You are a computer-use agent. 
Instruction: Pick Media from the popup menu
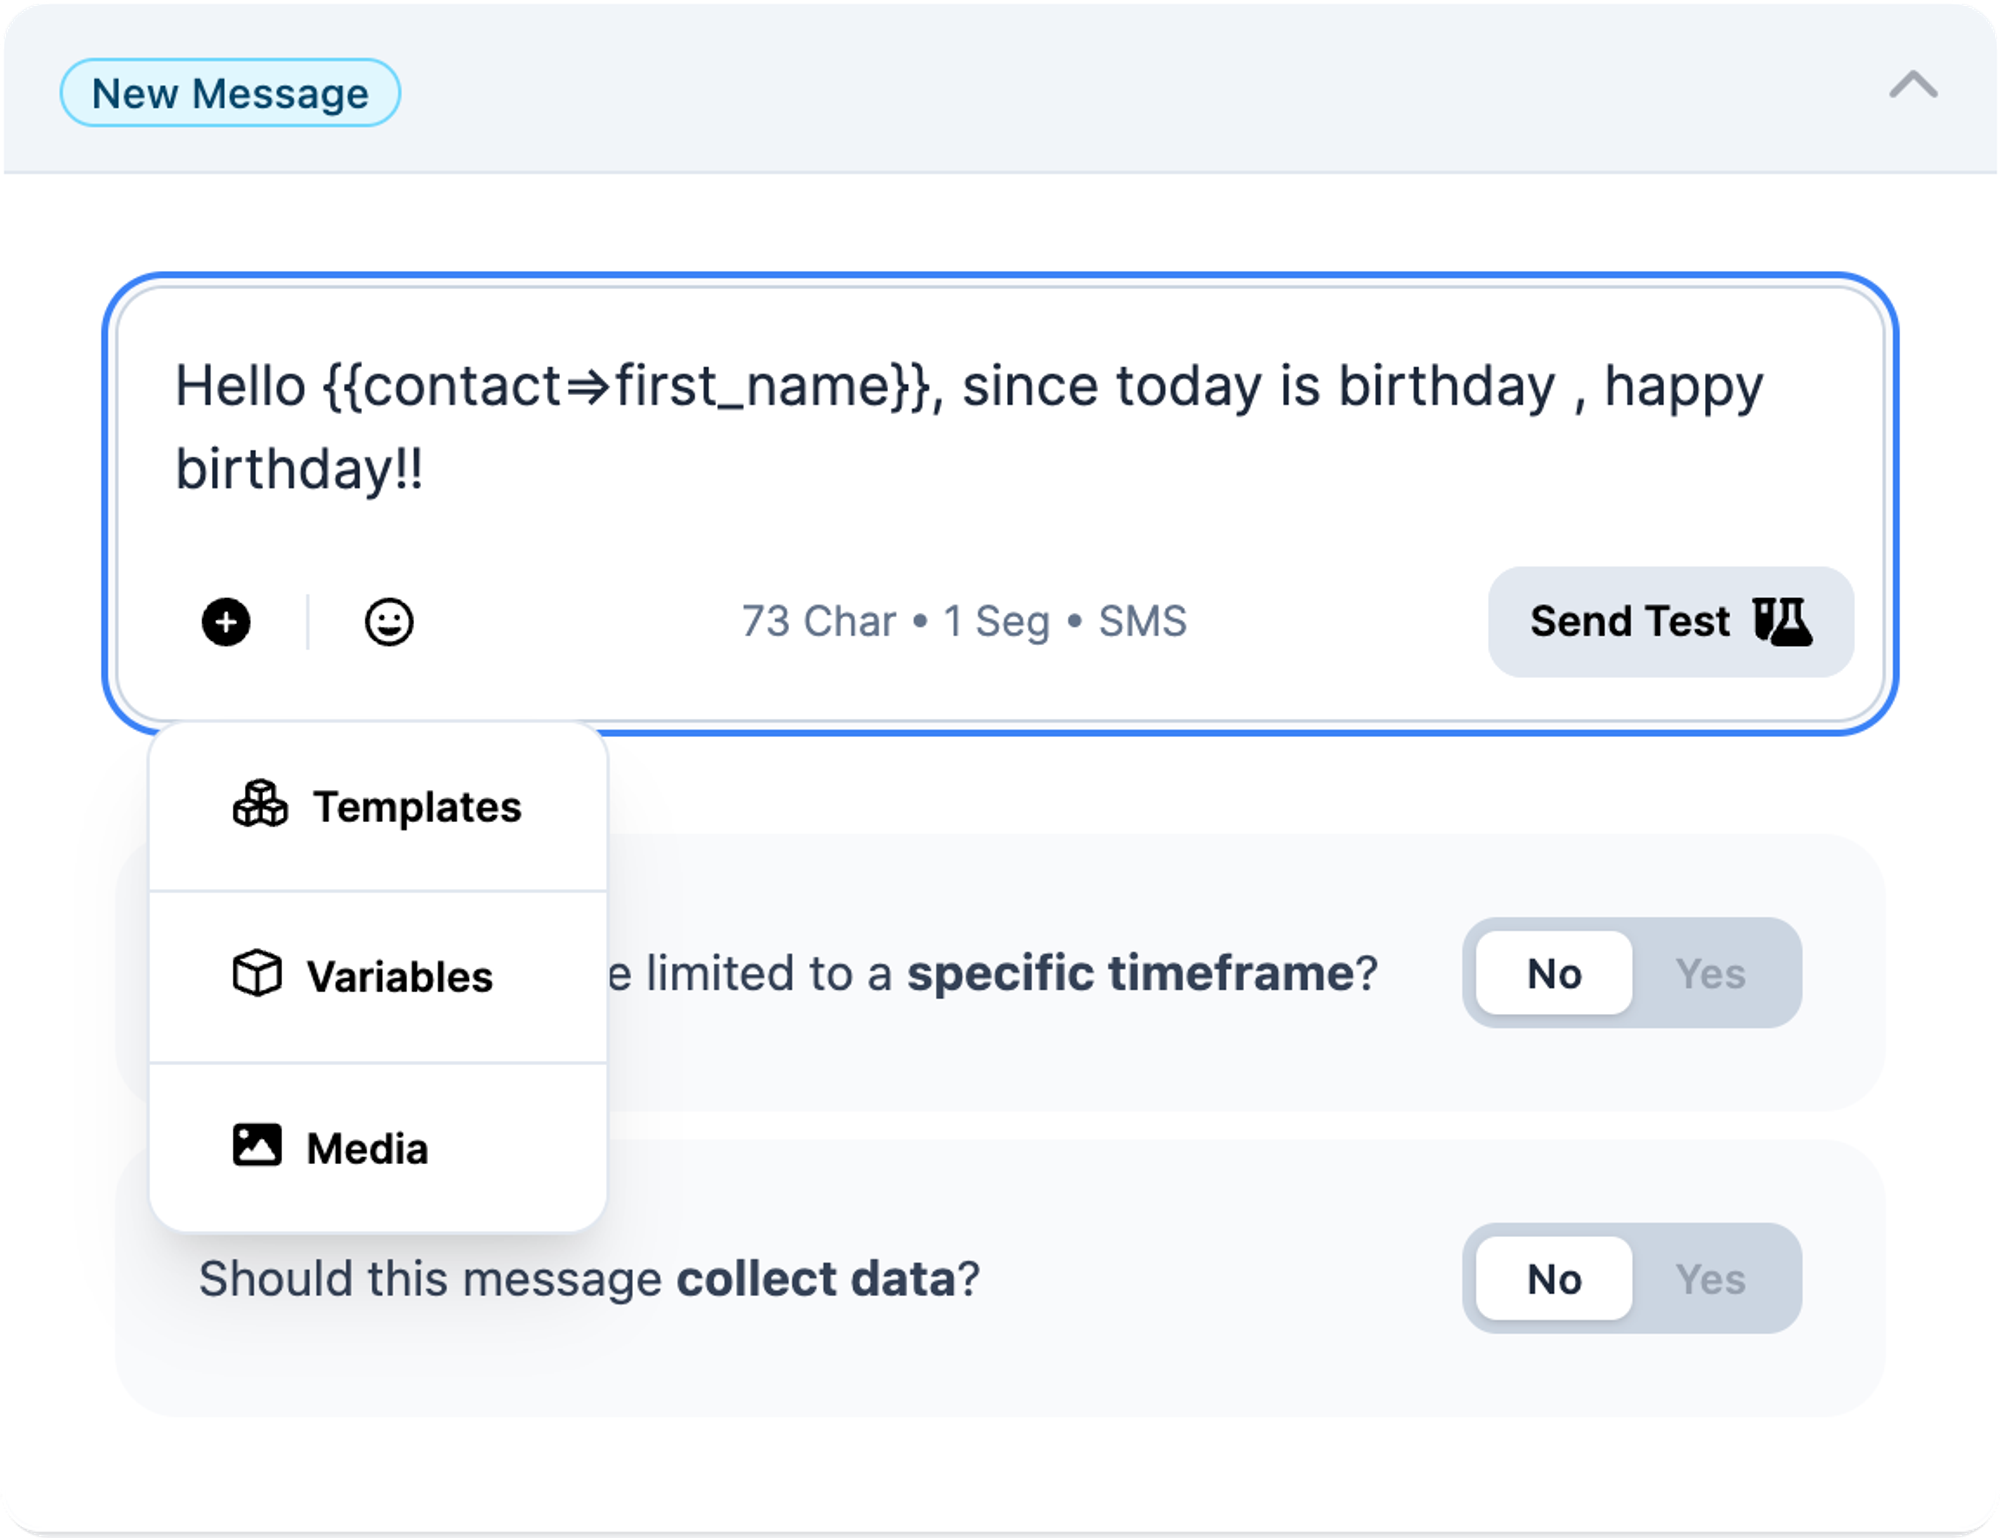point(378,1148)
